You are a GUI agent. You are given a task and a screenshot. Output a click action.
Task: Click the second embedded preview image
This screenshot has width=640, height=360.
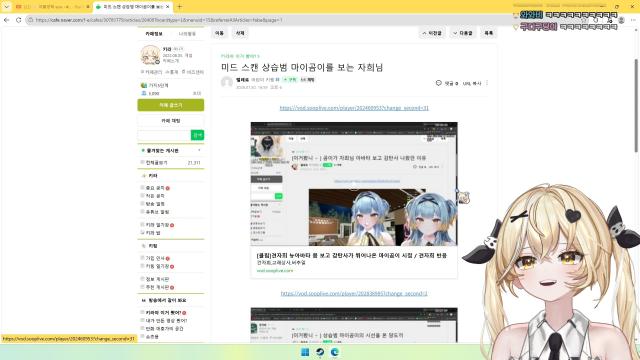click(x=354, y=325)
